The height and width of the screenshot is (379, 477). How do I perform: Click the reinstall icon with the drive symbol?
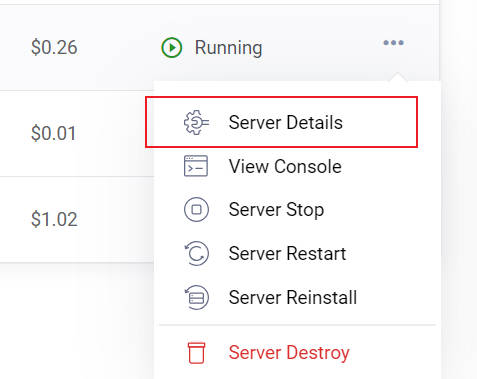[196, 297]
